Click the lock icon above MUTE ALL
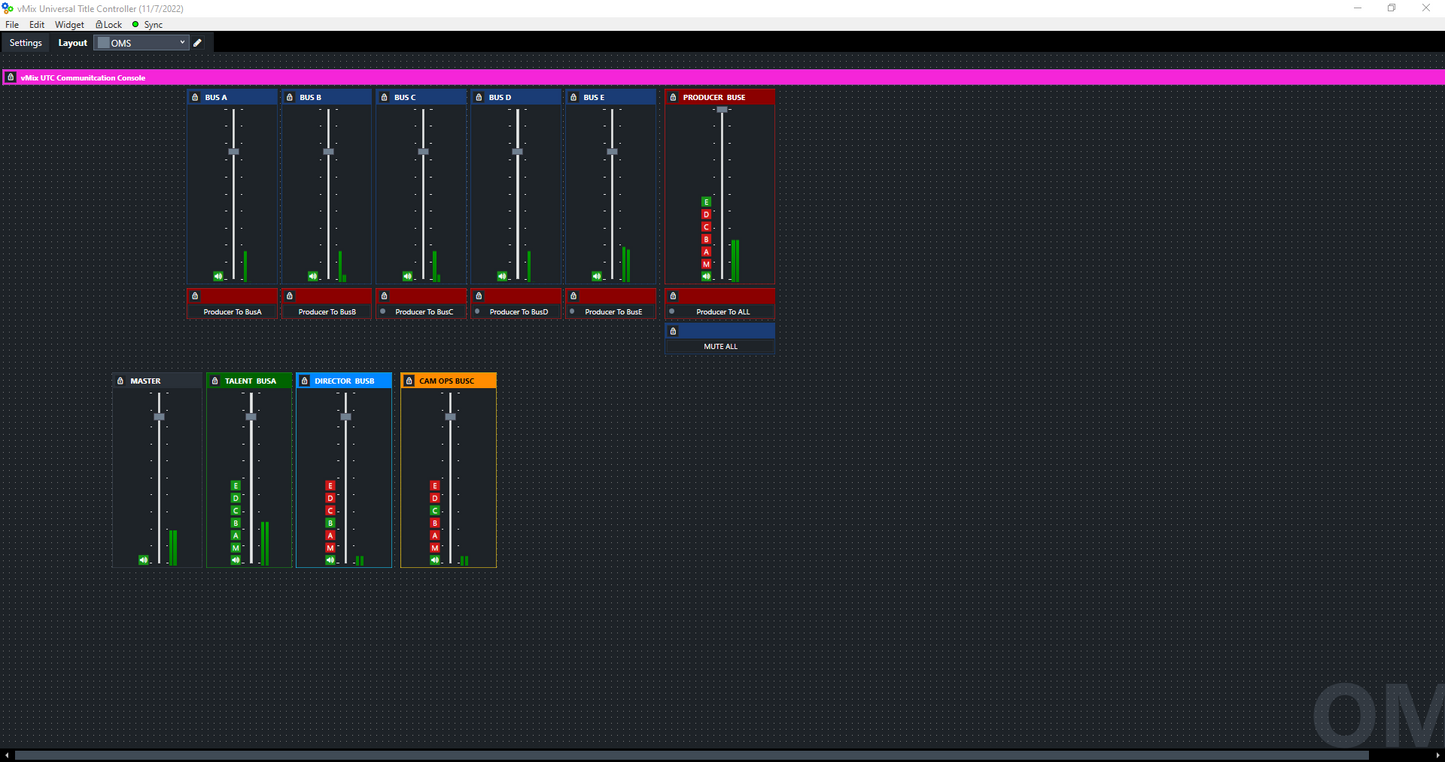The height and width of the screenshot is (762, 1445). click(x=673, y=330)
